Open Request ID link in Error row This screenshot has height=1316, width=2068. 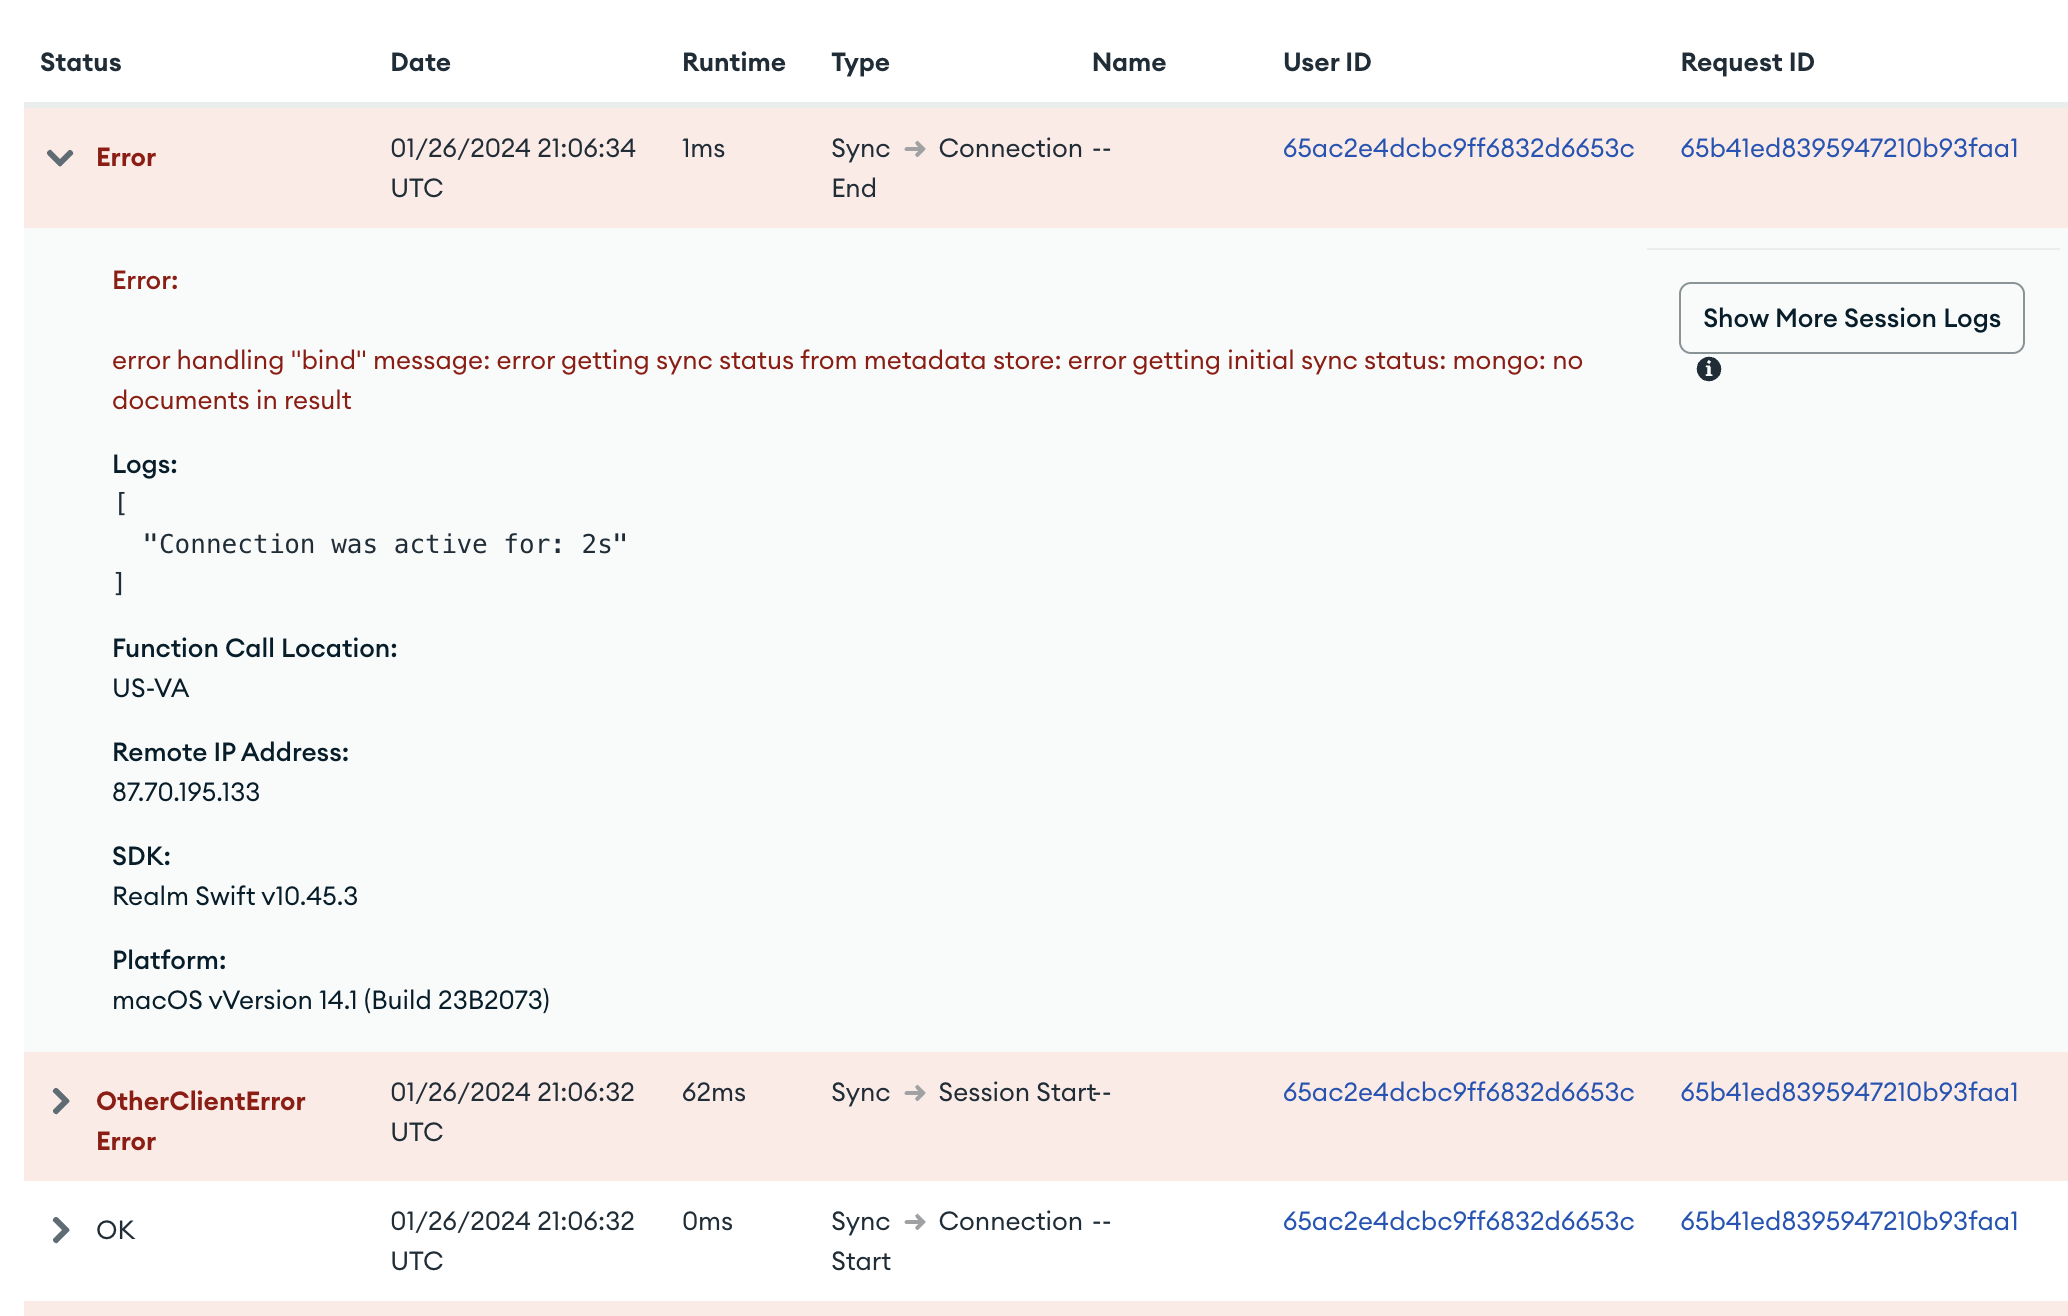1849,148
